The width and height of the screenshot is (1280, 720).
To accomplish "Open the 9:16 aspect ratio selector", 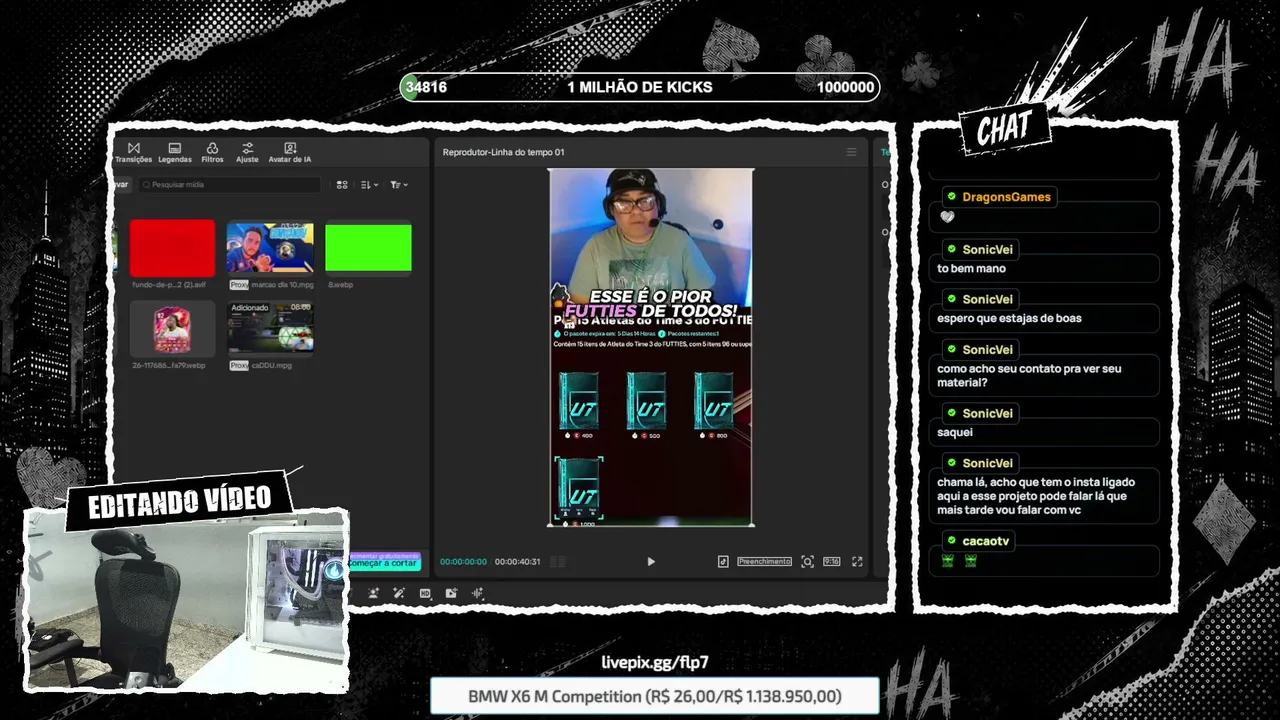I will click(831, 562).
